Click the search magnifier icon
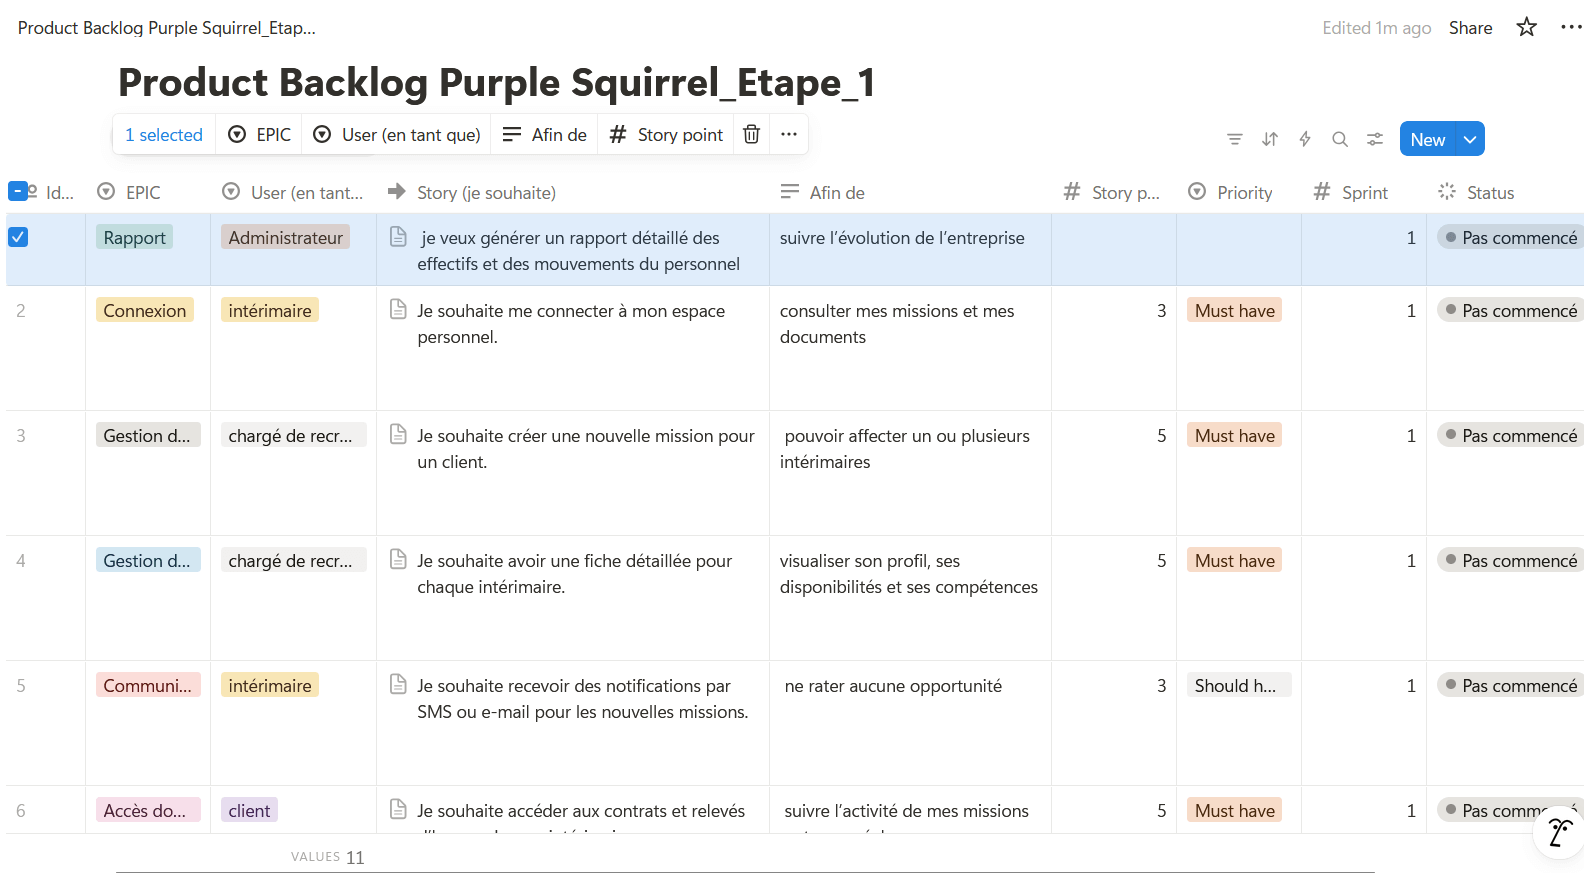1584x873 pixels. click(1340, 139)
